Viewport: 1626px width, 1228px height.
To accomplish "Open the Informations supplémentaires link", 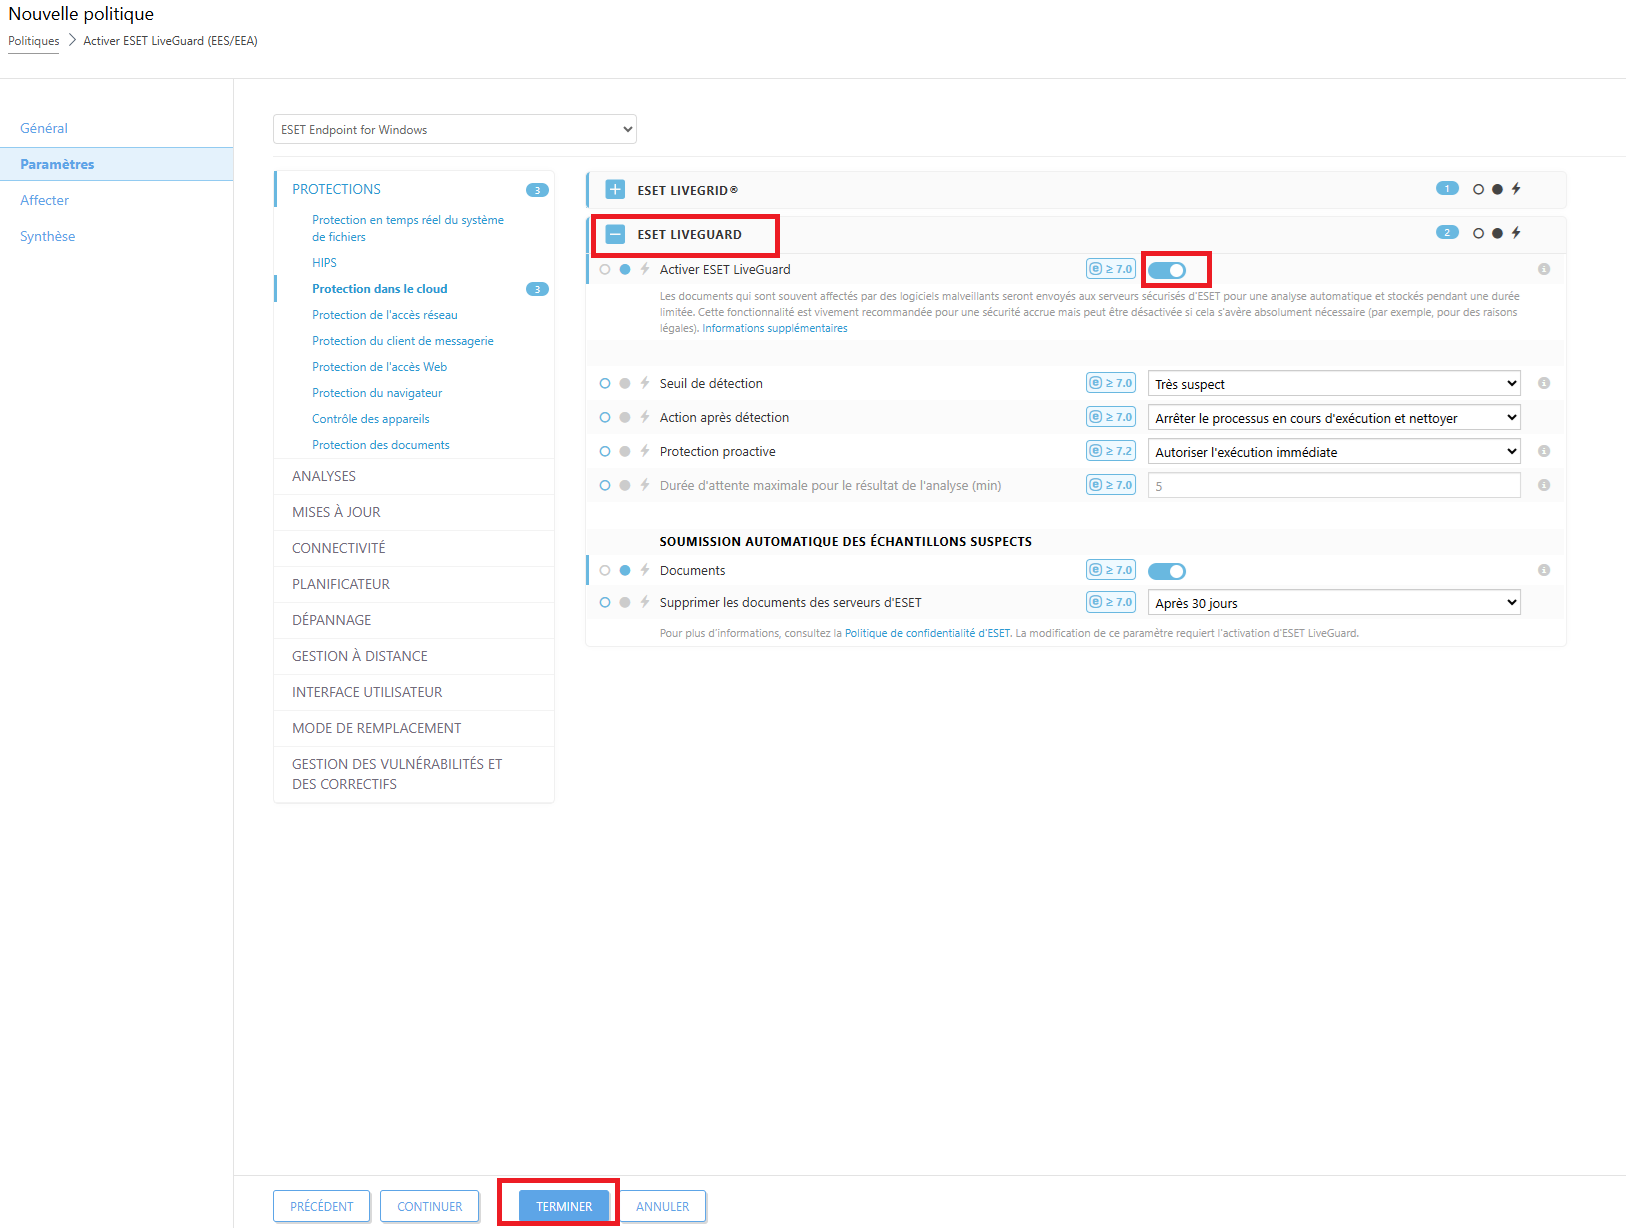I will 775,328.
